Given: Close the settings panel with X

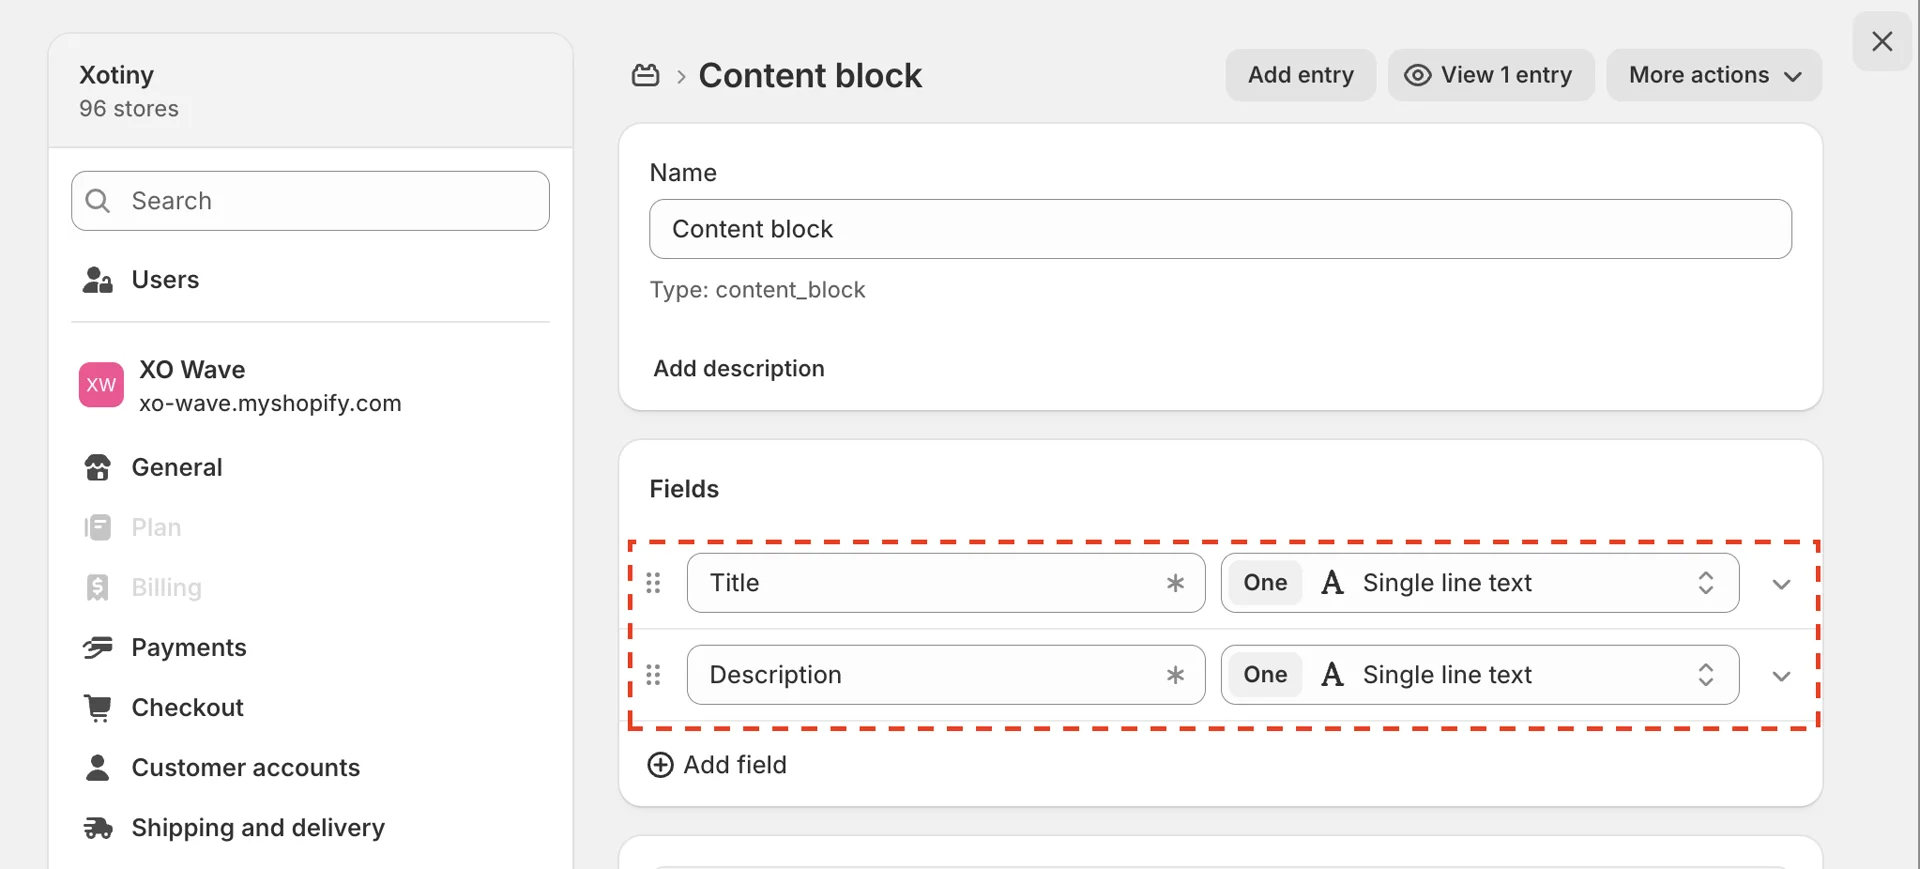Looking at the screenshot, I should point(1882,42).
